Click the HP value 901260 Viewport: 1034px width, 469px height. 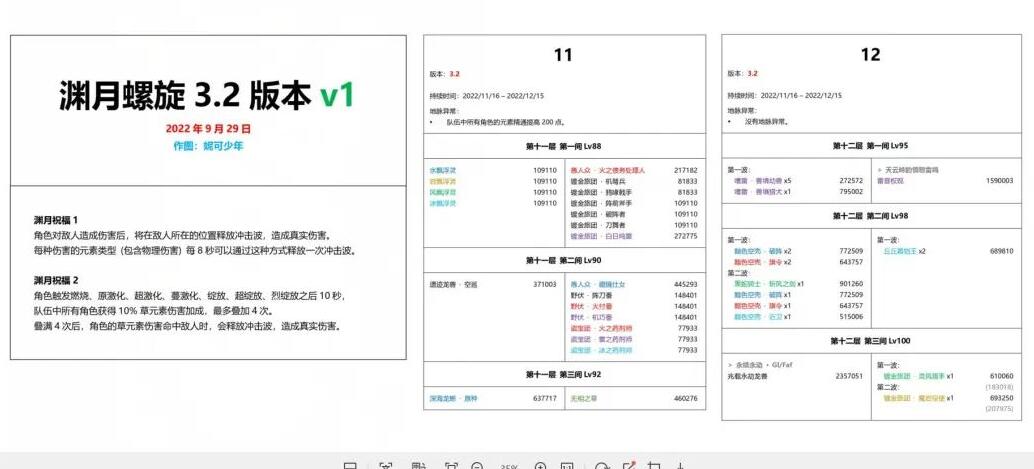tap(851, 284)
